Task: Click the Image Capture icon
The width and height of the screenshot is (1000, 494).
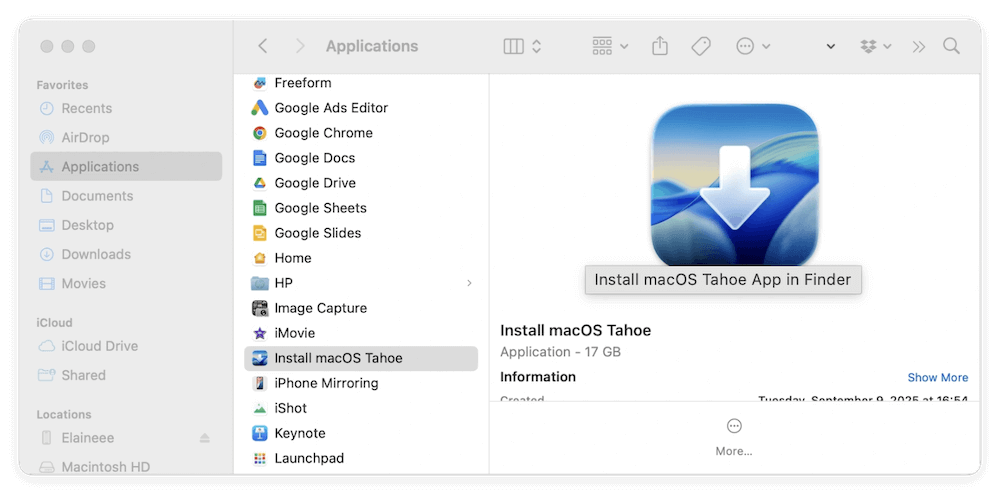Action: tap(259, 308)
